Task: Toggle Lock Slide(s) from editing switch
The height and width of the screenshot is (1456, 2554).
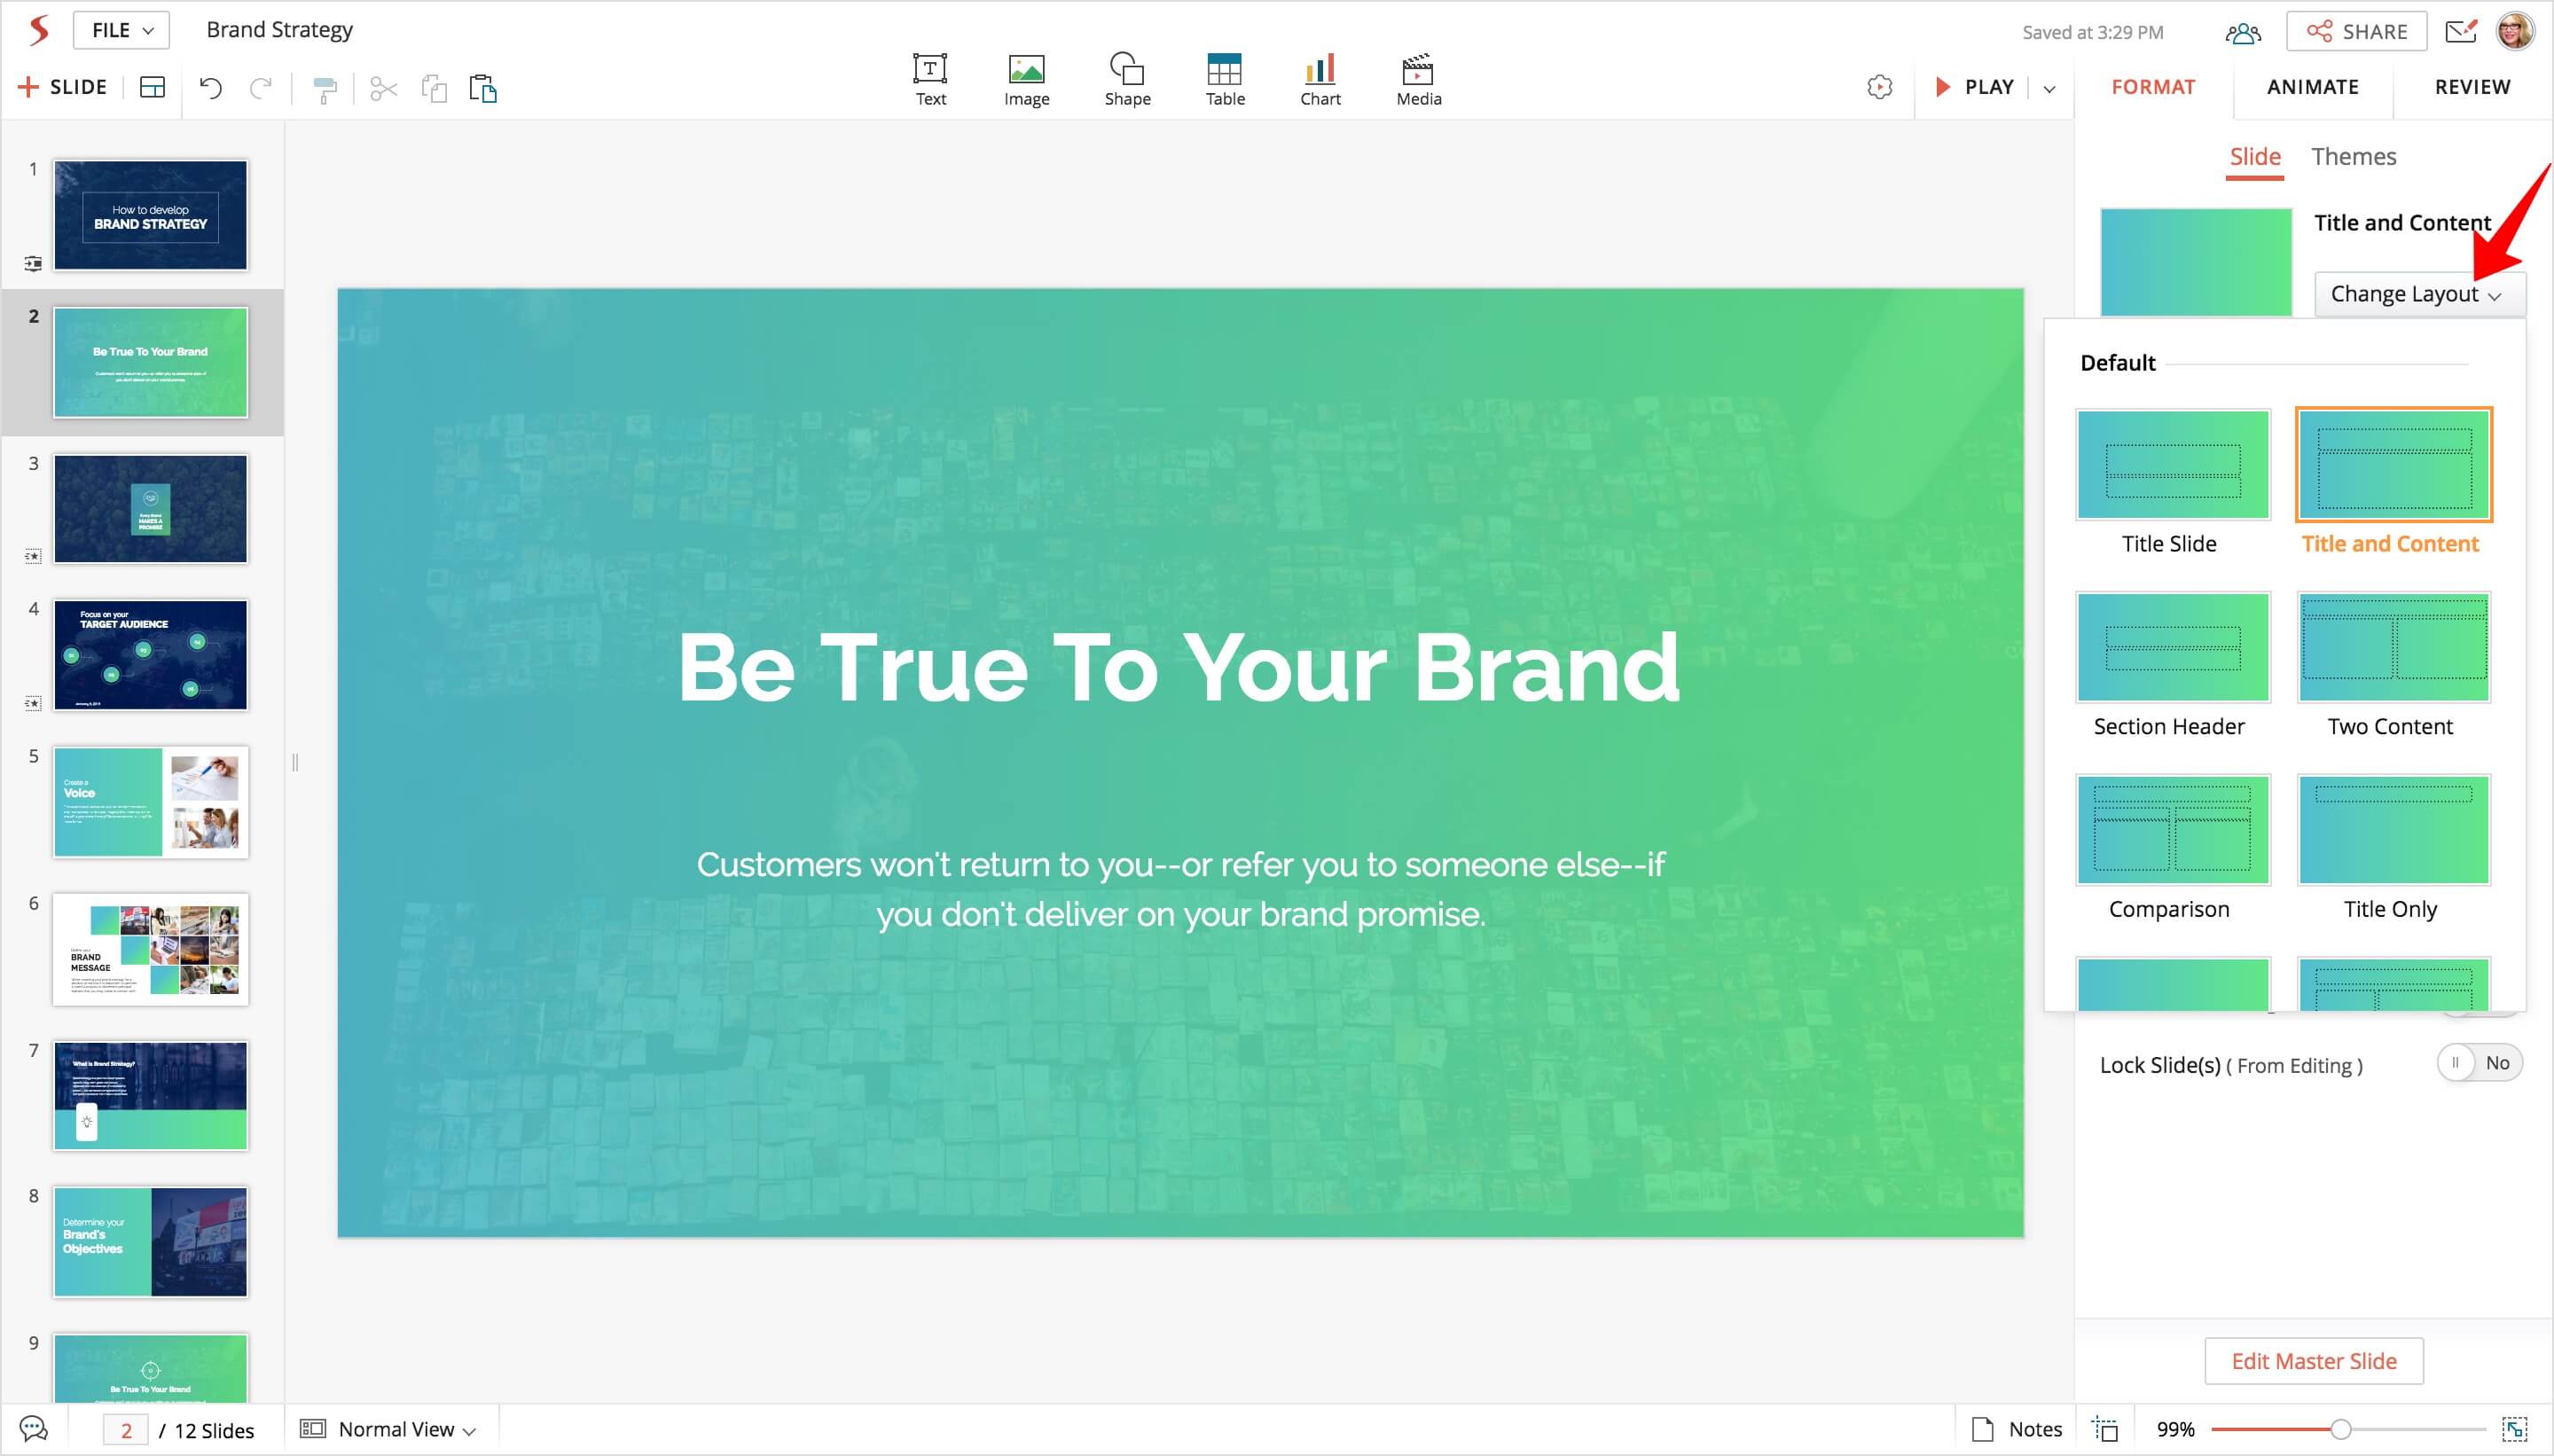Action: pyautogui.click(x=2478, y=1063)
